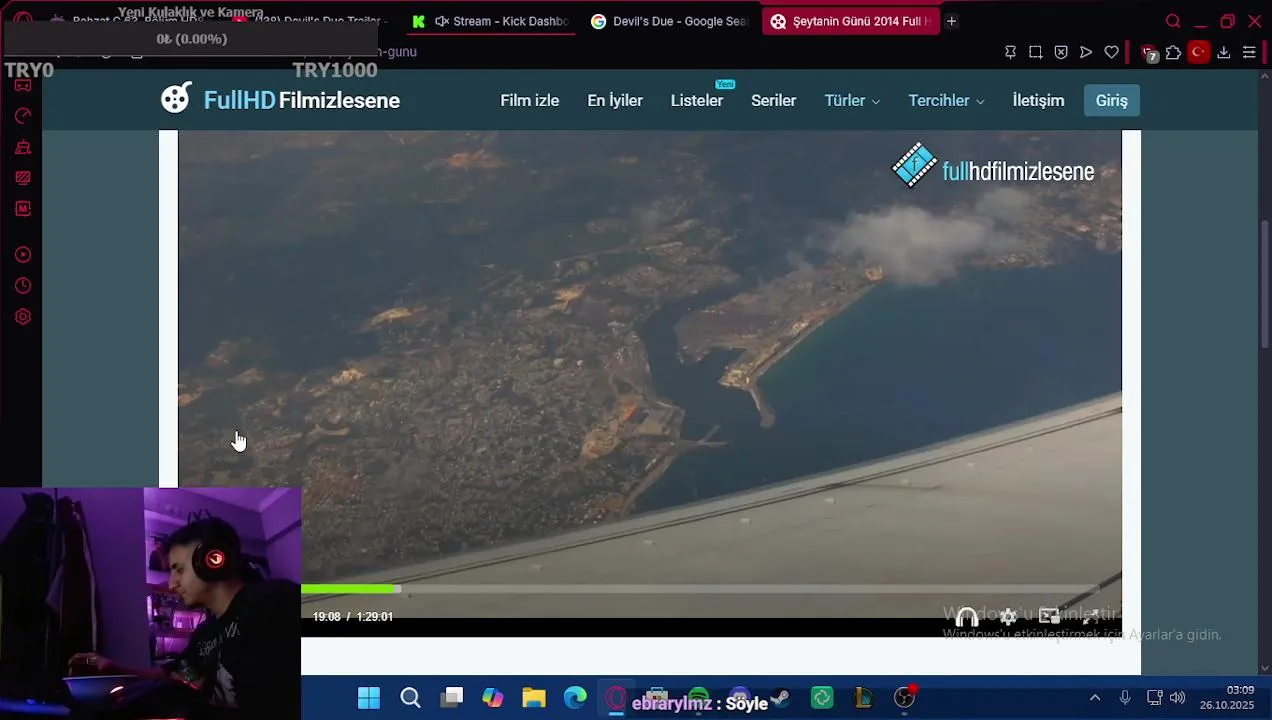Click the picture-in-picture icon in video player
This screenshot has height=720, width=1272.
[x=1049, y=616]
